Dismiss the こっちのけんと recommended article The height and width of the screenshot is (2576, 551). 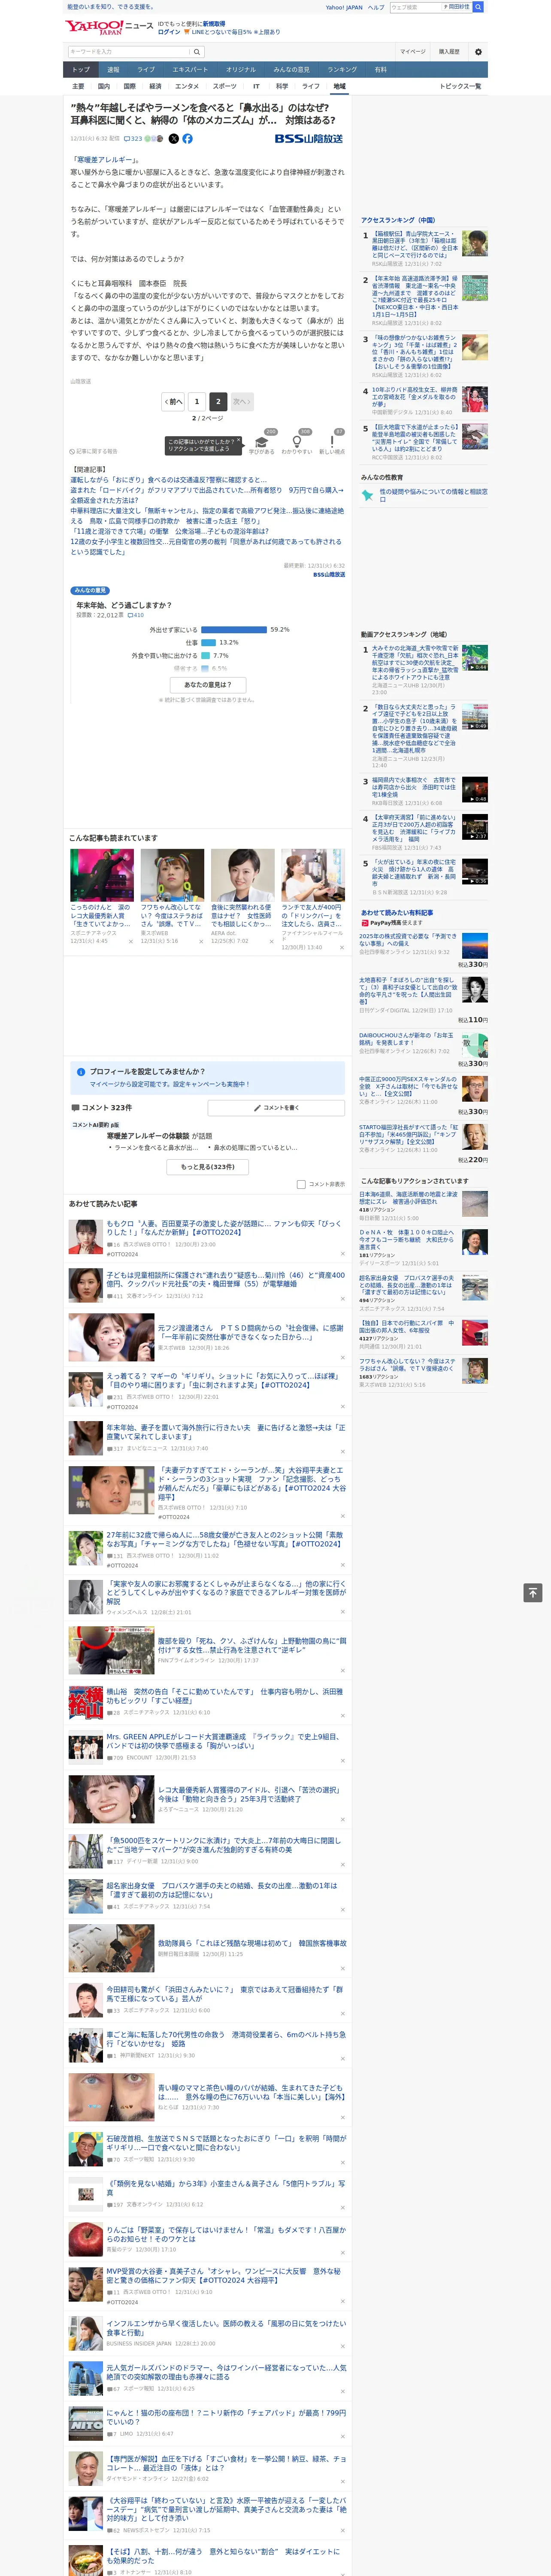(x=130, y=941)
